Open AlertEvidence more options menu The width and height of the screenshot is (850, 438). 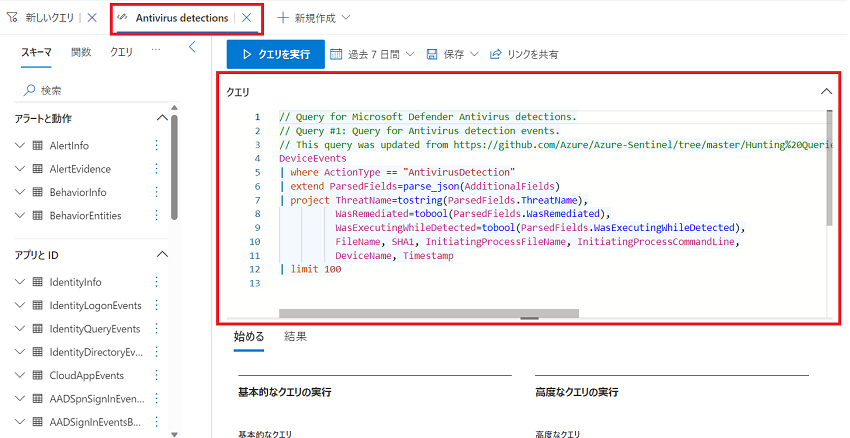point(157,169)
